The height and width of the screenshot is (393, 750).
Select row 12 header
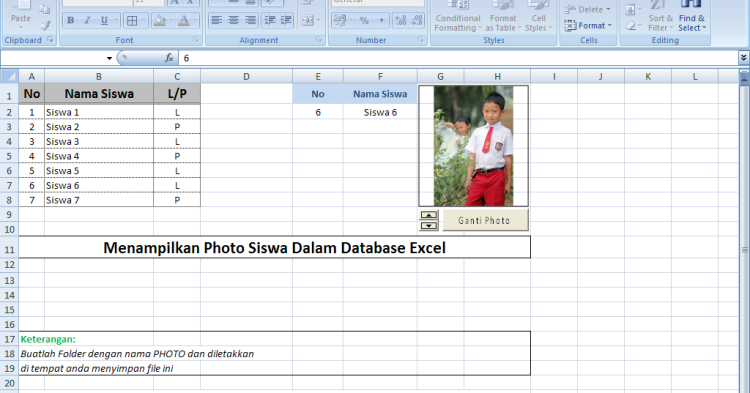coord(10,265)
